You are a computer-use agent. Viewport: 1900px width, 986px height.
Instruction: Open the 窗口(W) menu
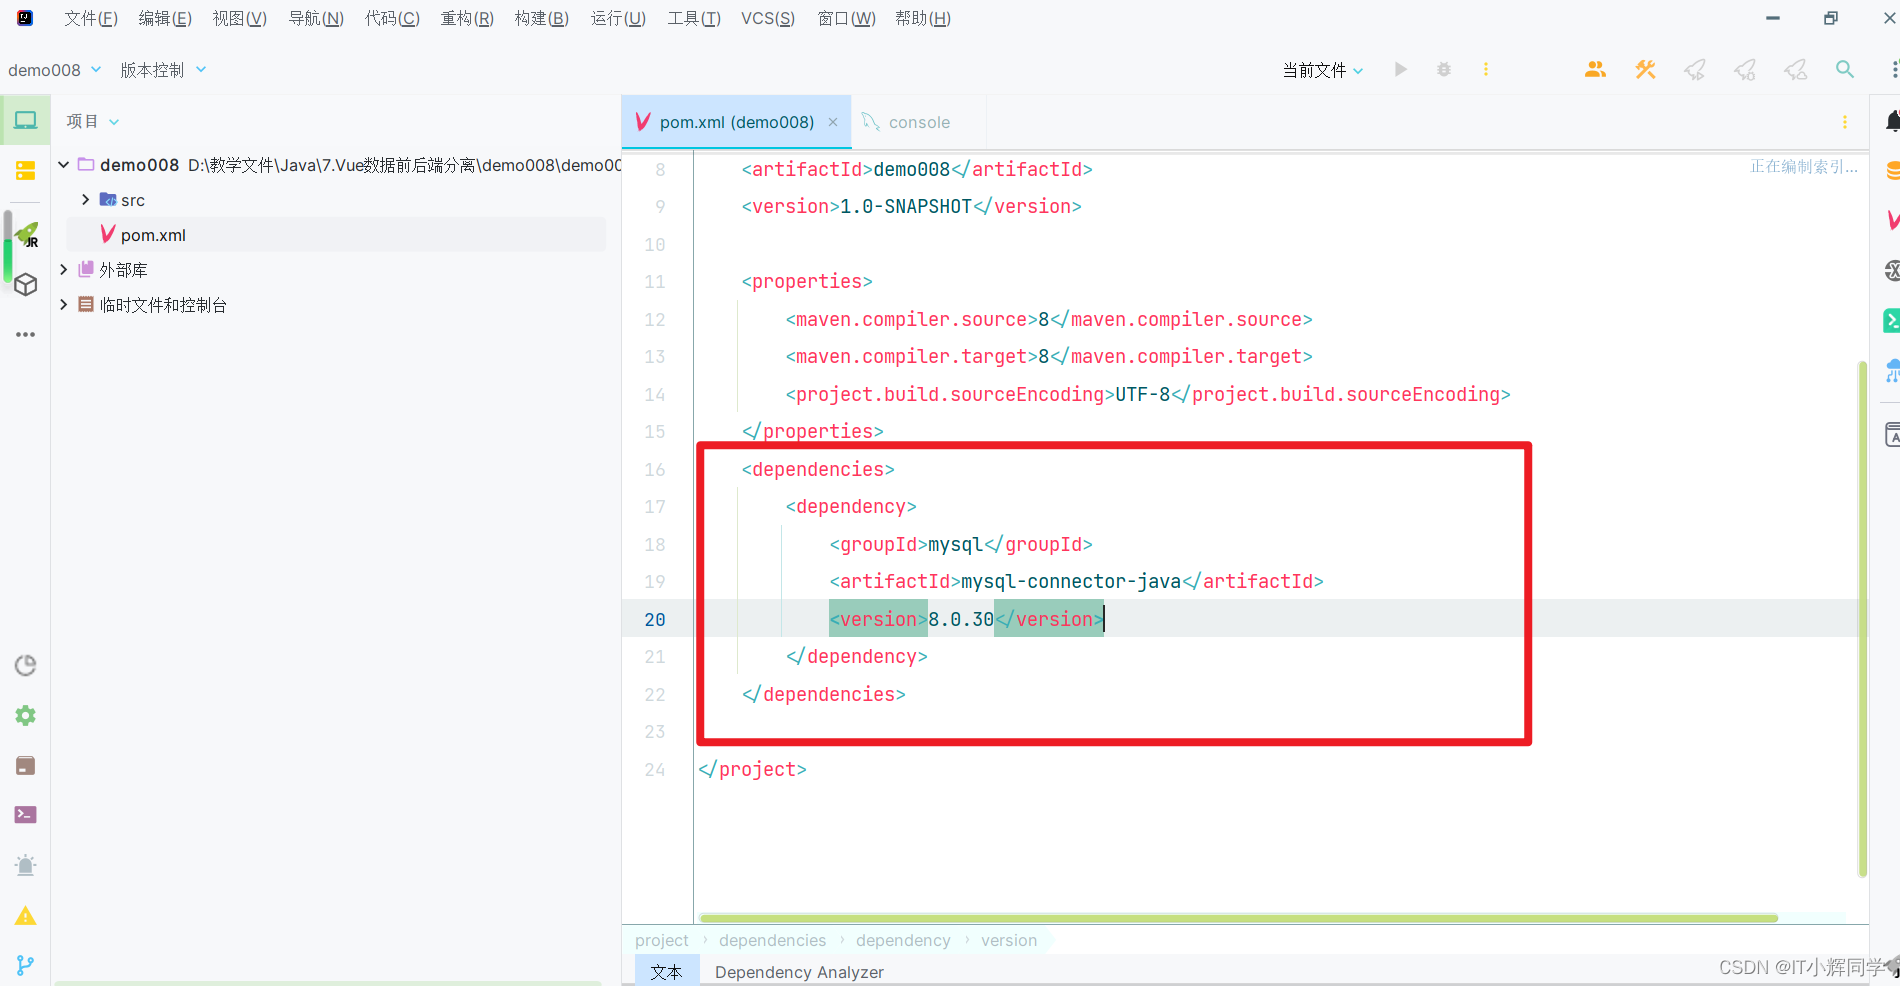(x=846, y=19)
